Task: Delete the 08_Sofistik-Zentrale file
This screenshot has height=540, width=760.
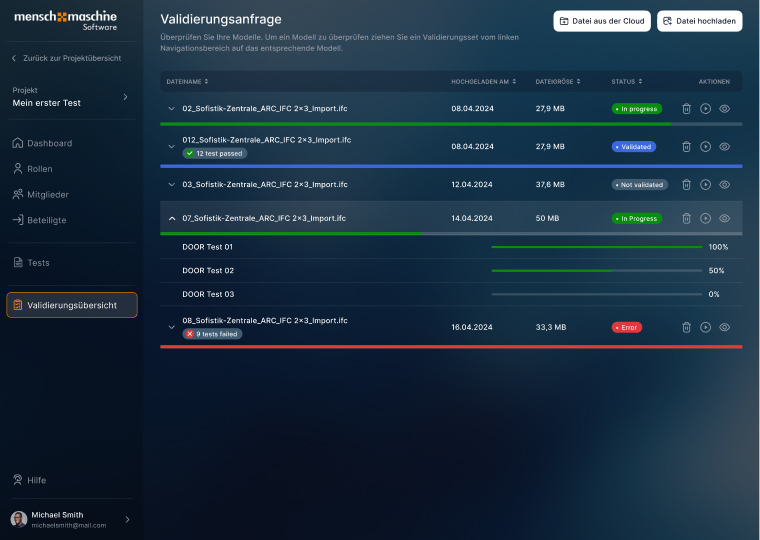Action: pos(686,327)
